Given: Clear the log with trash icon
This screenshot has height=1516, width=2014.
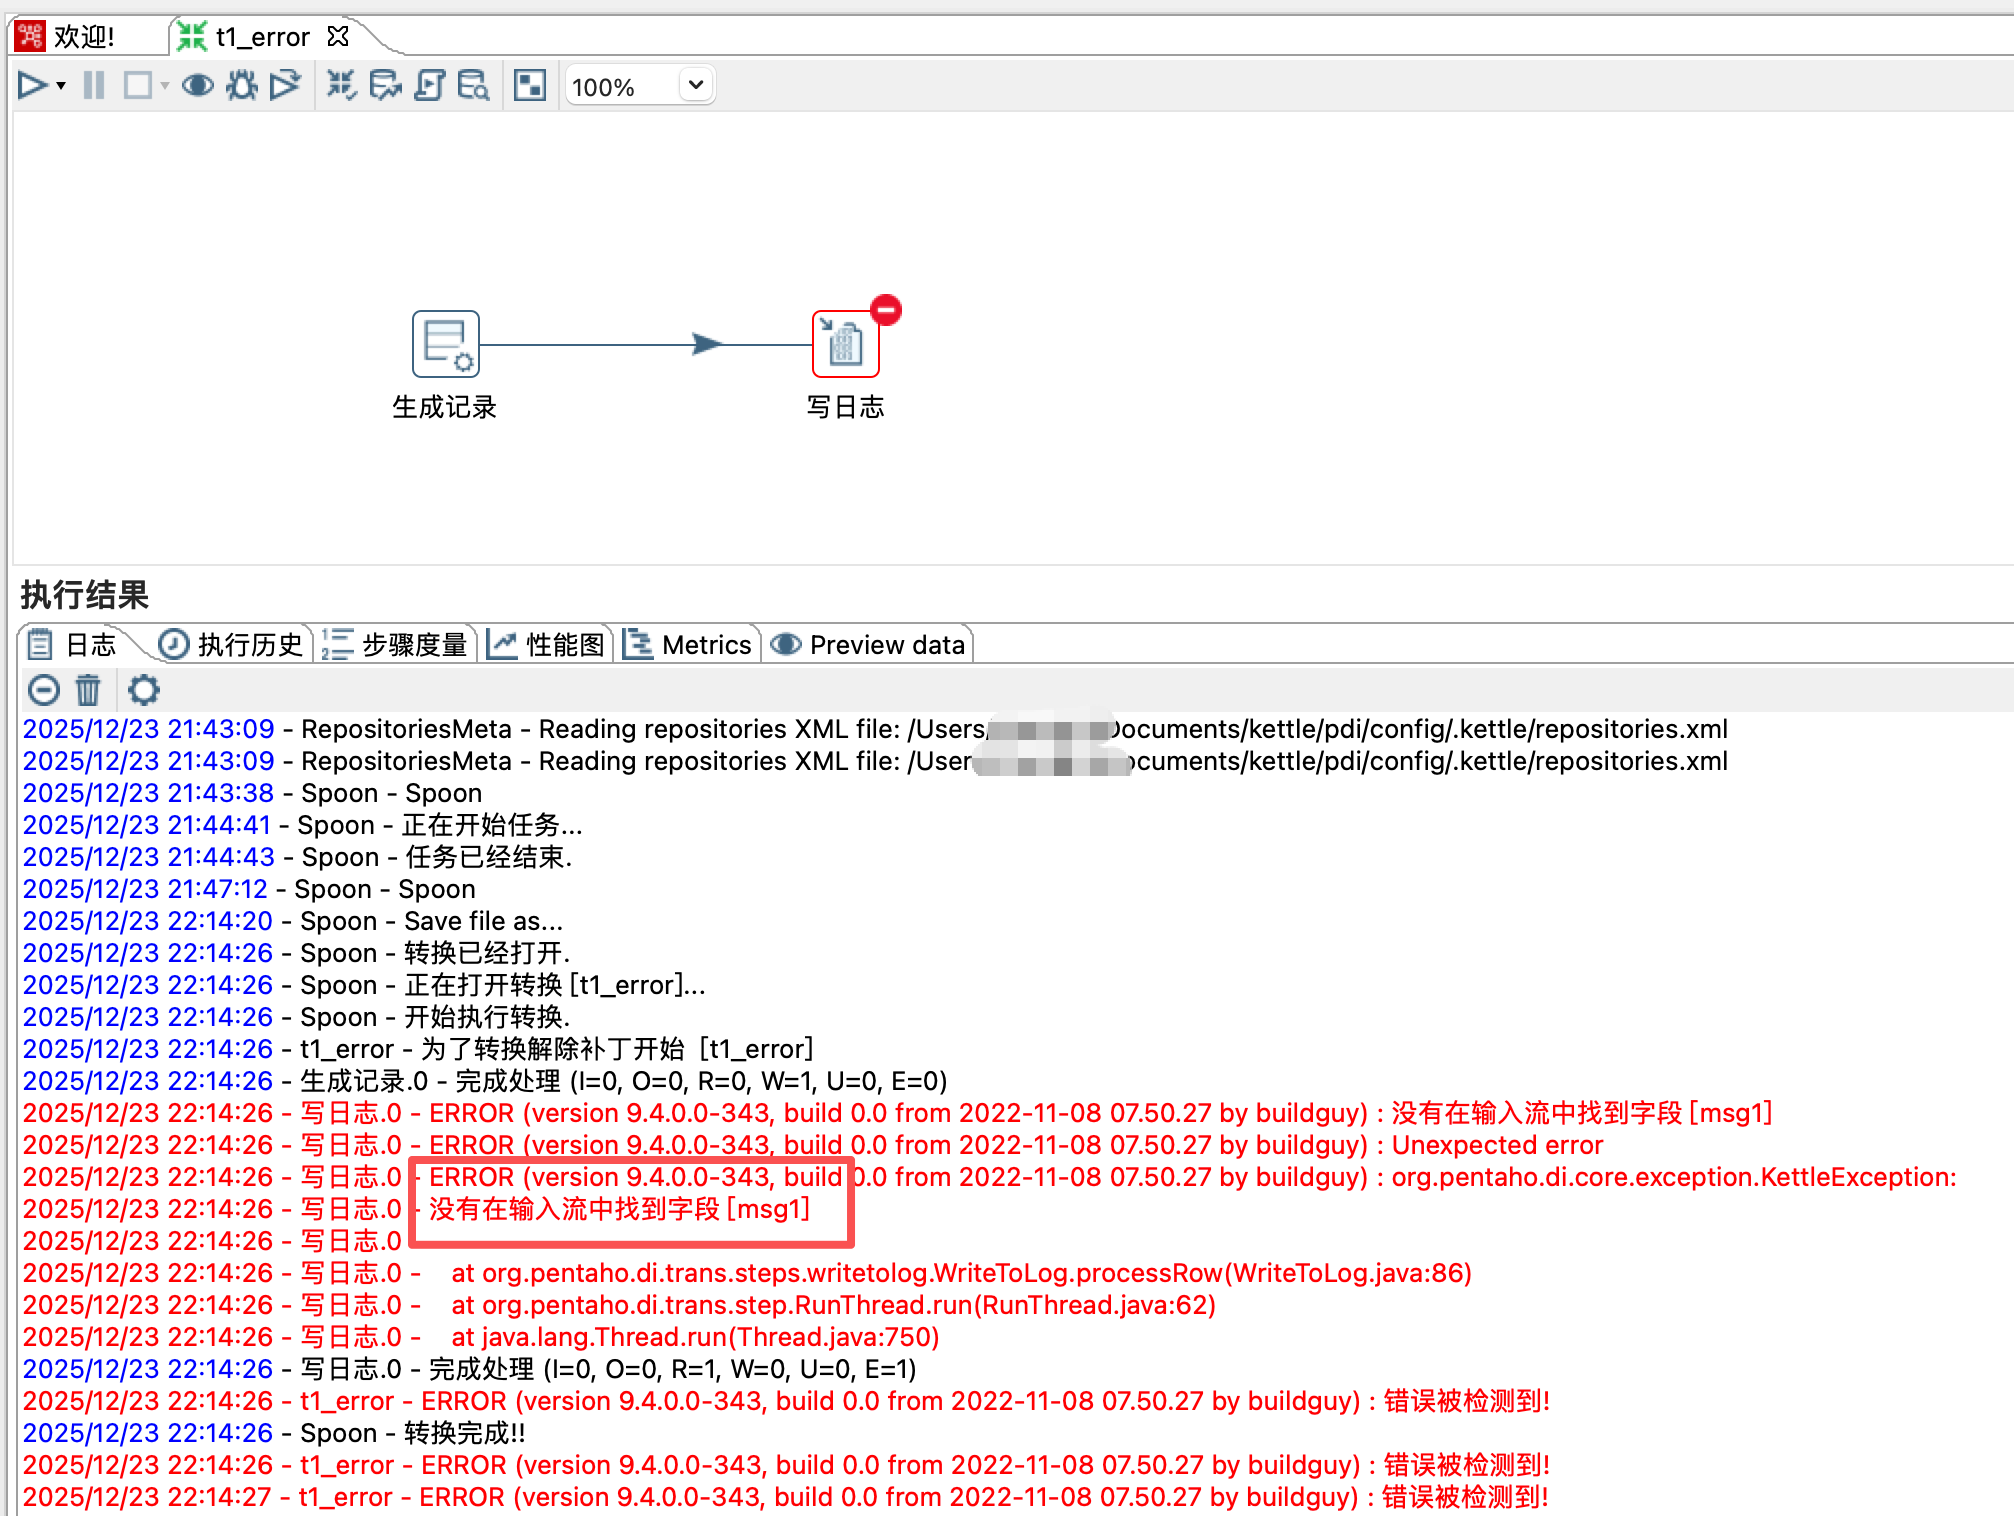Looking at the screenshot, I should click(88, 690).
